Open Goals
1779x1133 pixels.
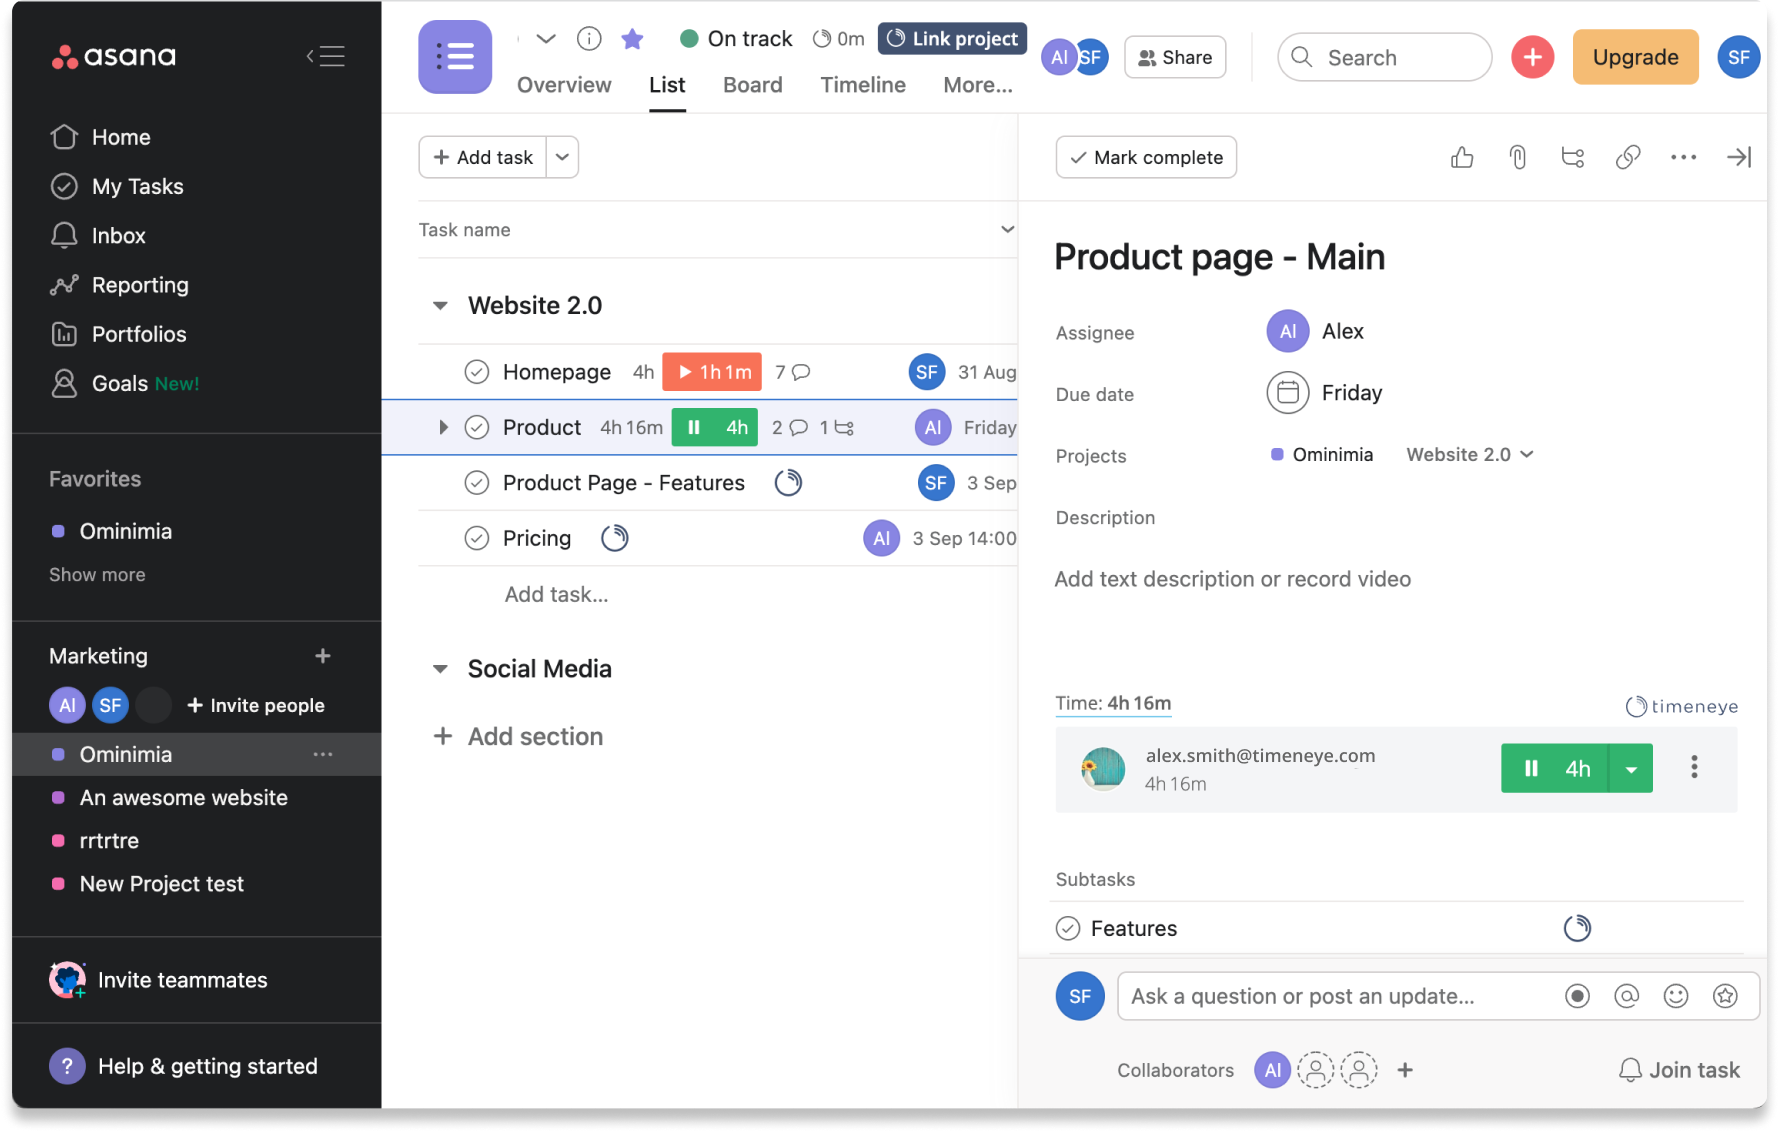point(119,383)
